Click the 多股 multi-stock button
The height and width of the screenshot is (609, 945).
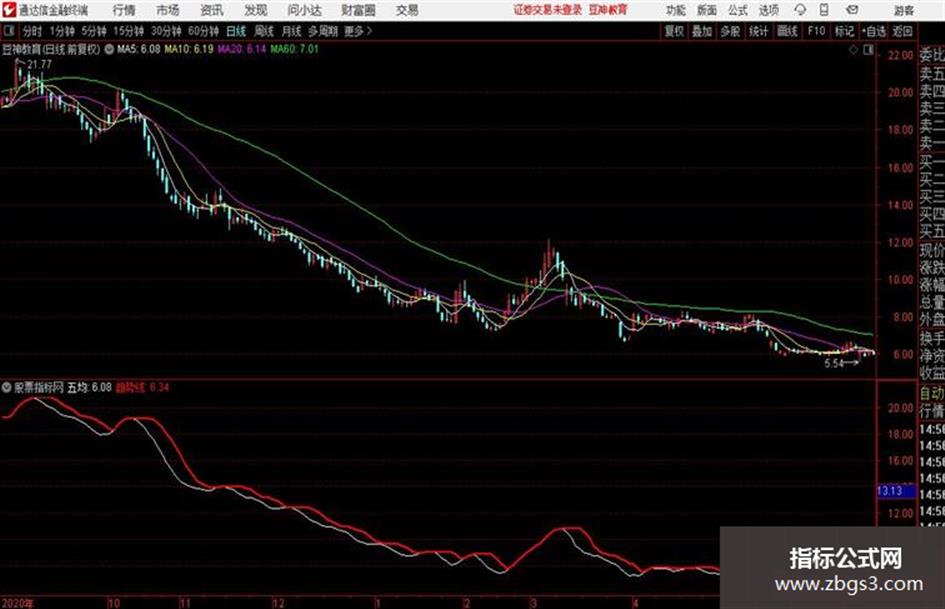click(730, 31)
